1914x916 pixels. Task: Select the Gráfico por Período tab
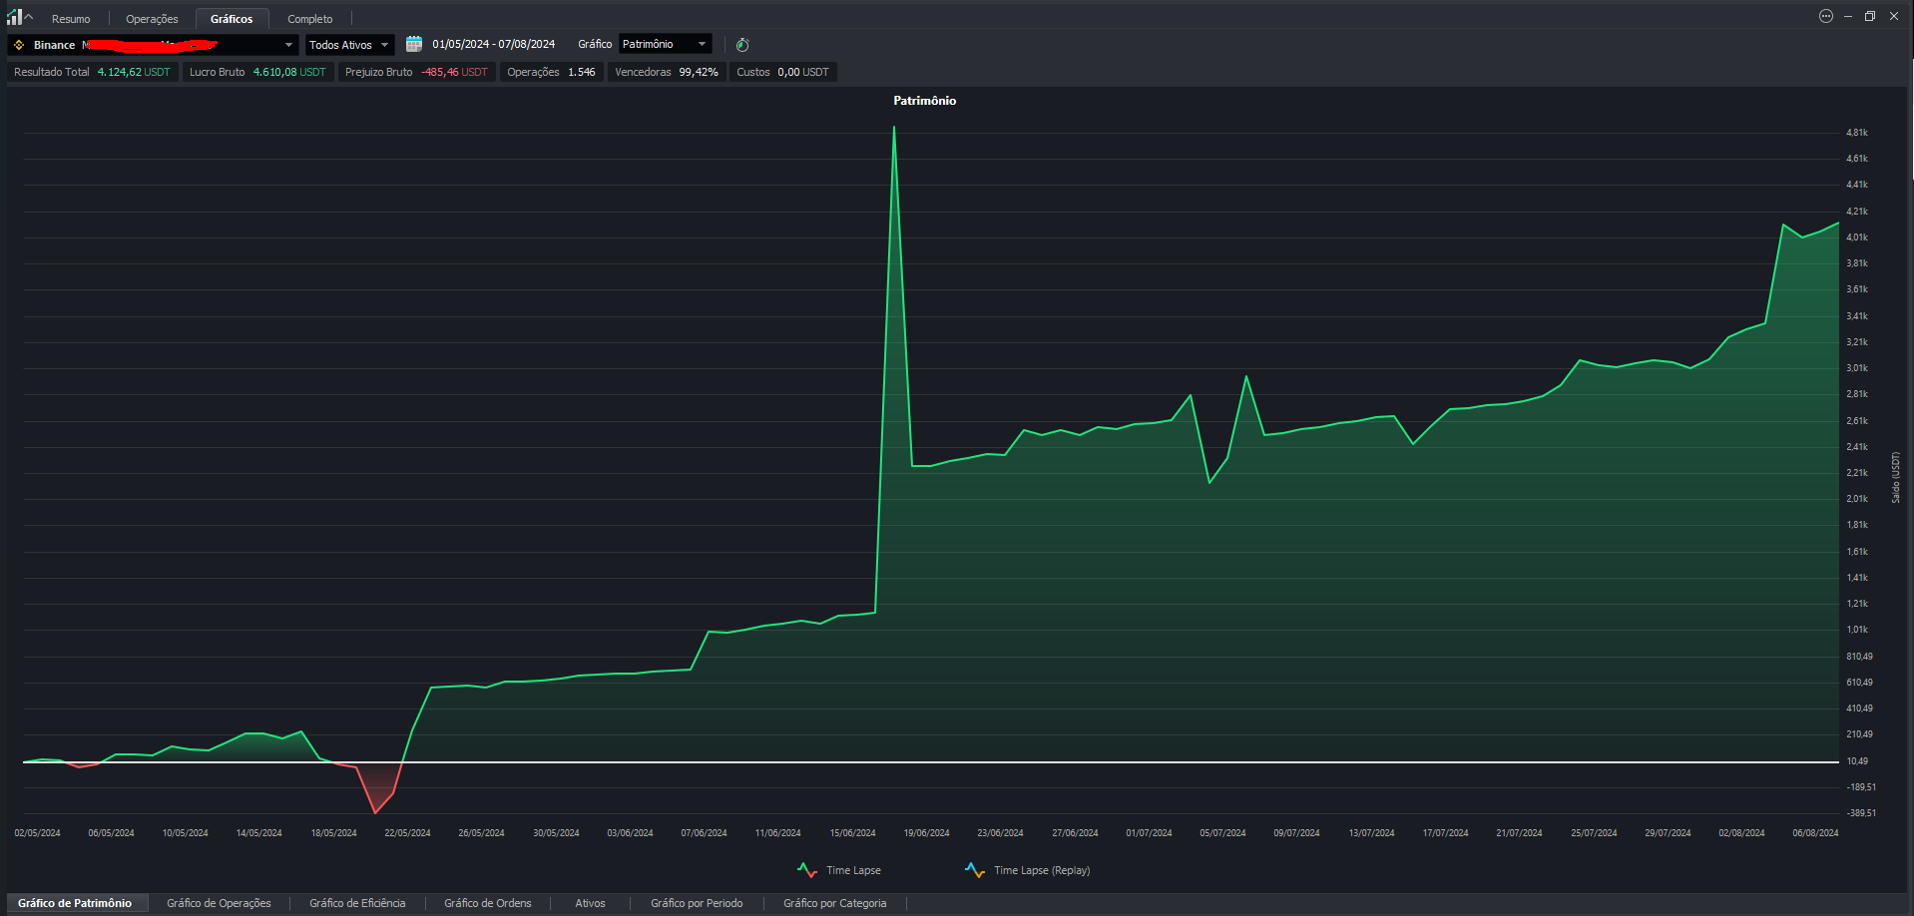point(696,903)
